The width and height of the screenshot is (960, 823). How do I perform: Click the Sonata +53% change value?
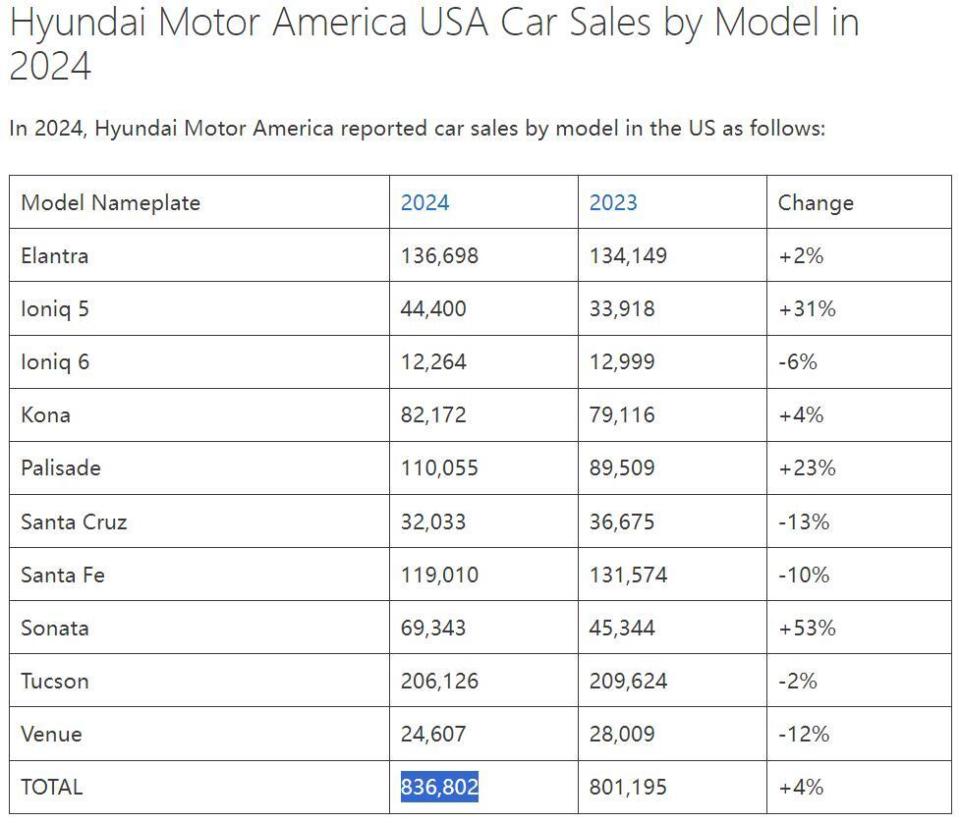pos(807,628)
